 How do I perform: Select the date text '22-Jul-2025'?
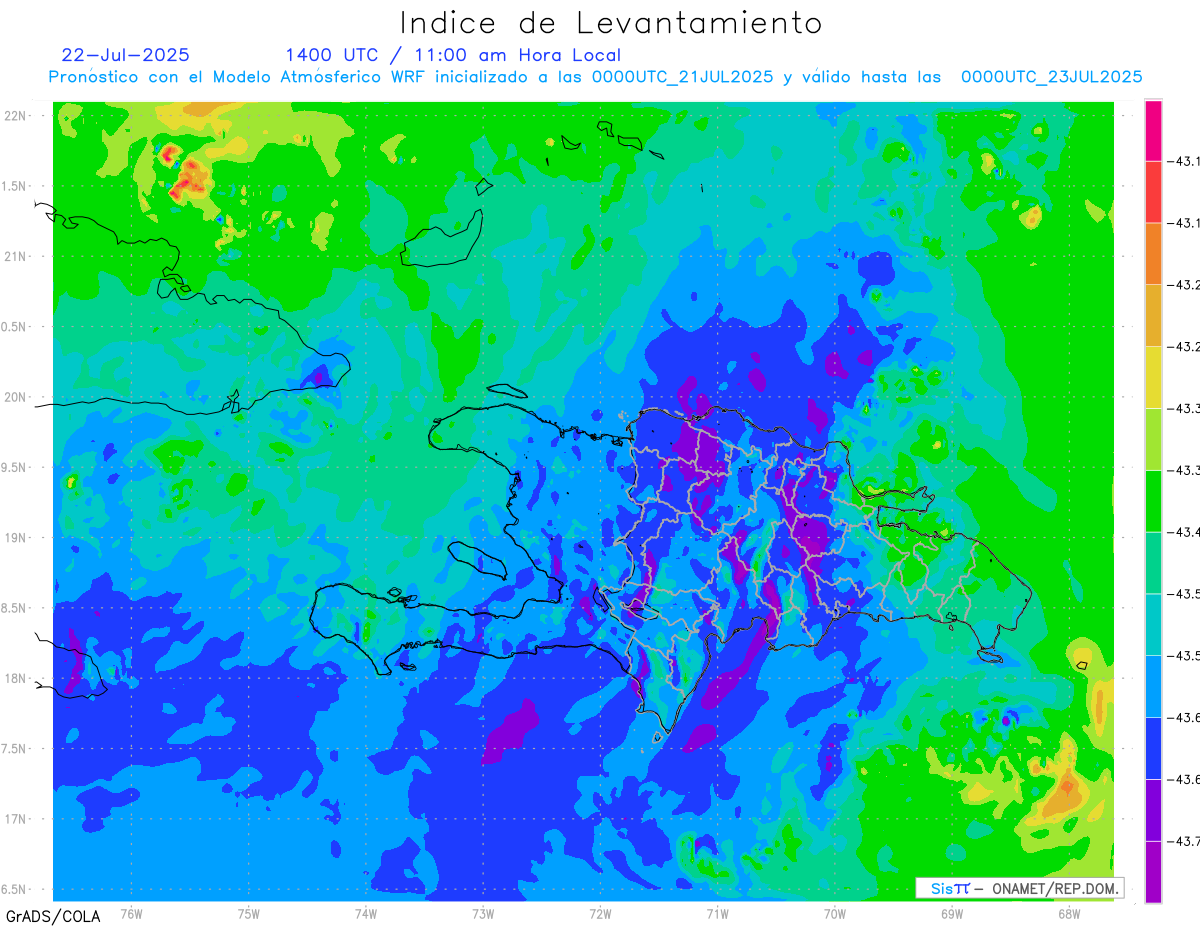[x=126, y=55]
